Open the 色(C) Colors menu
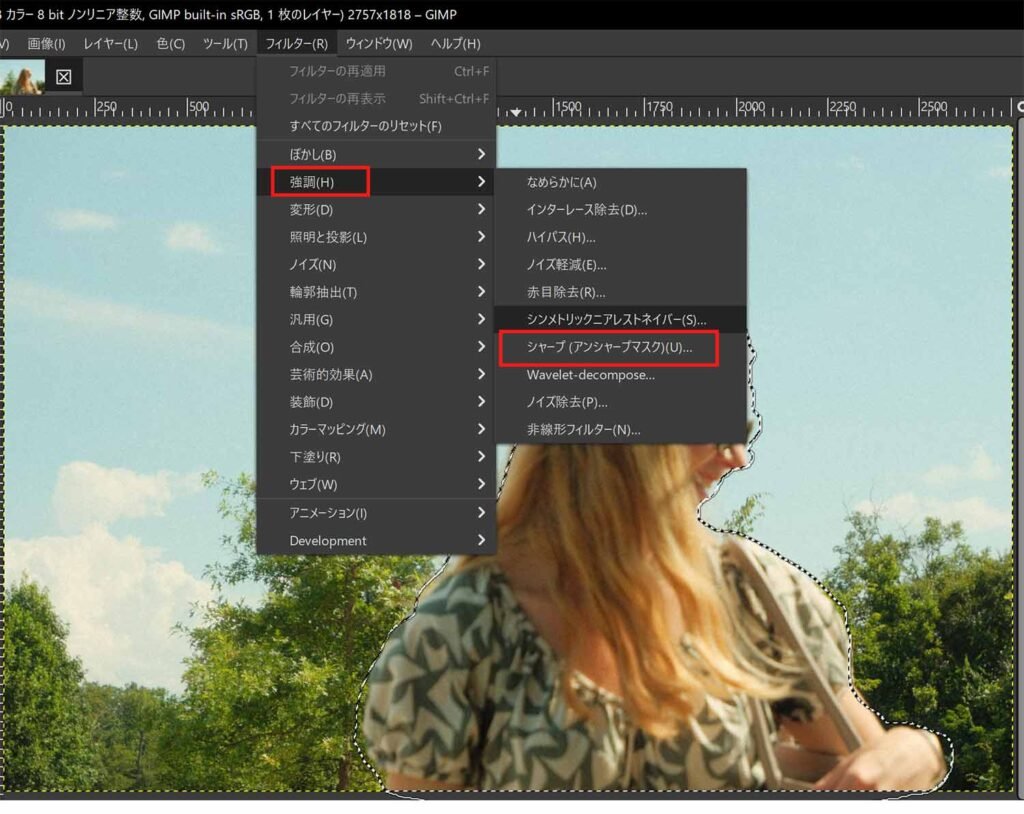The image size is (1024, 814). click(171, 43)
